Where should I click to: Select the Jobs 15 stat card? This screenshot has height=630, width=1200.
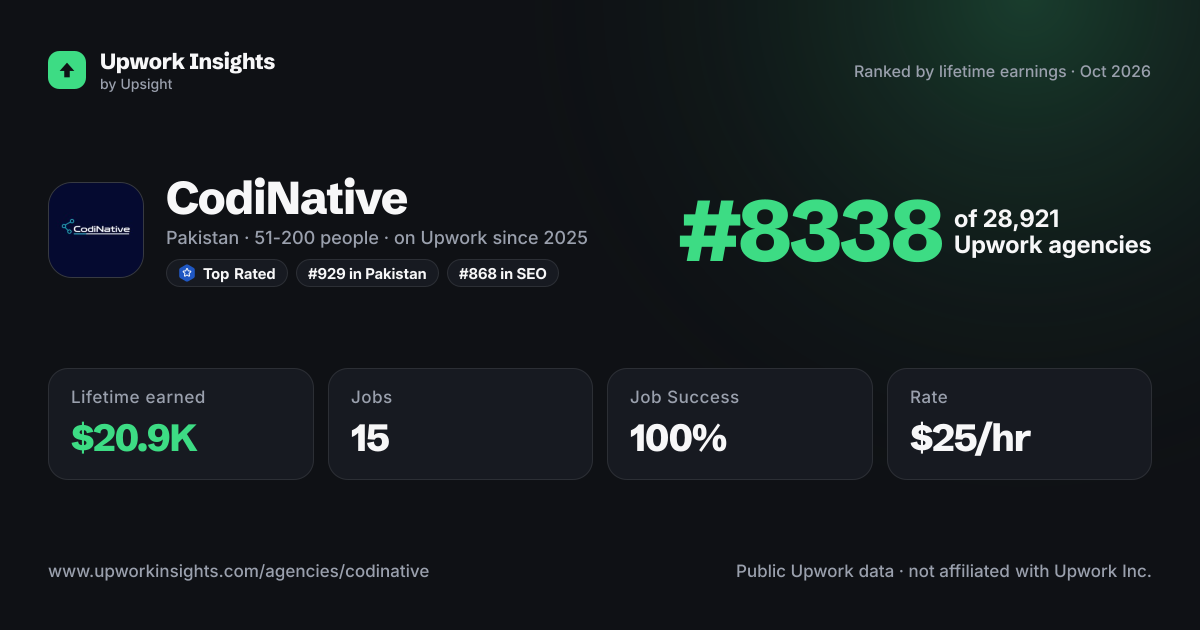pos(460,424)
